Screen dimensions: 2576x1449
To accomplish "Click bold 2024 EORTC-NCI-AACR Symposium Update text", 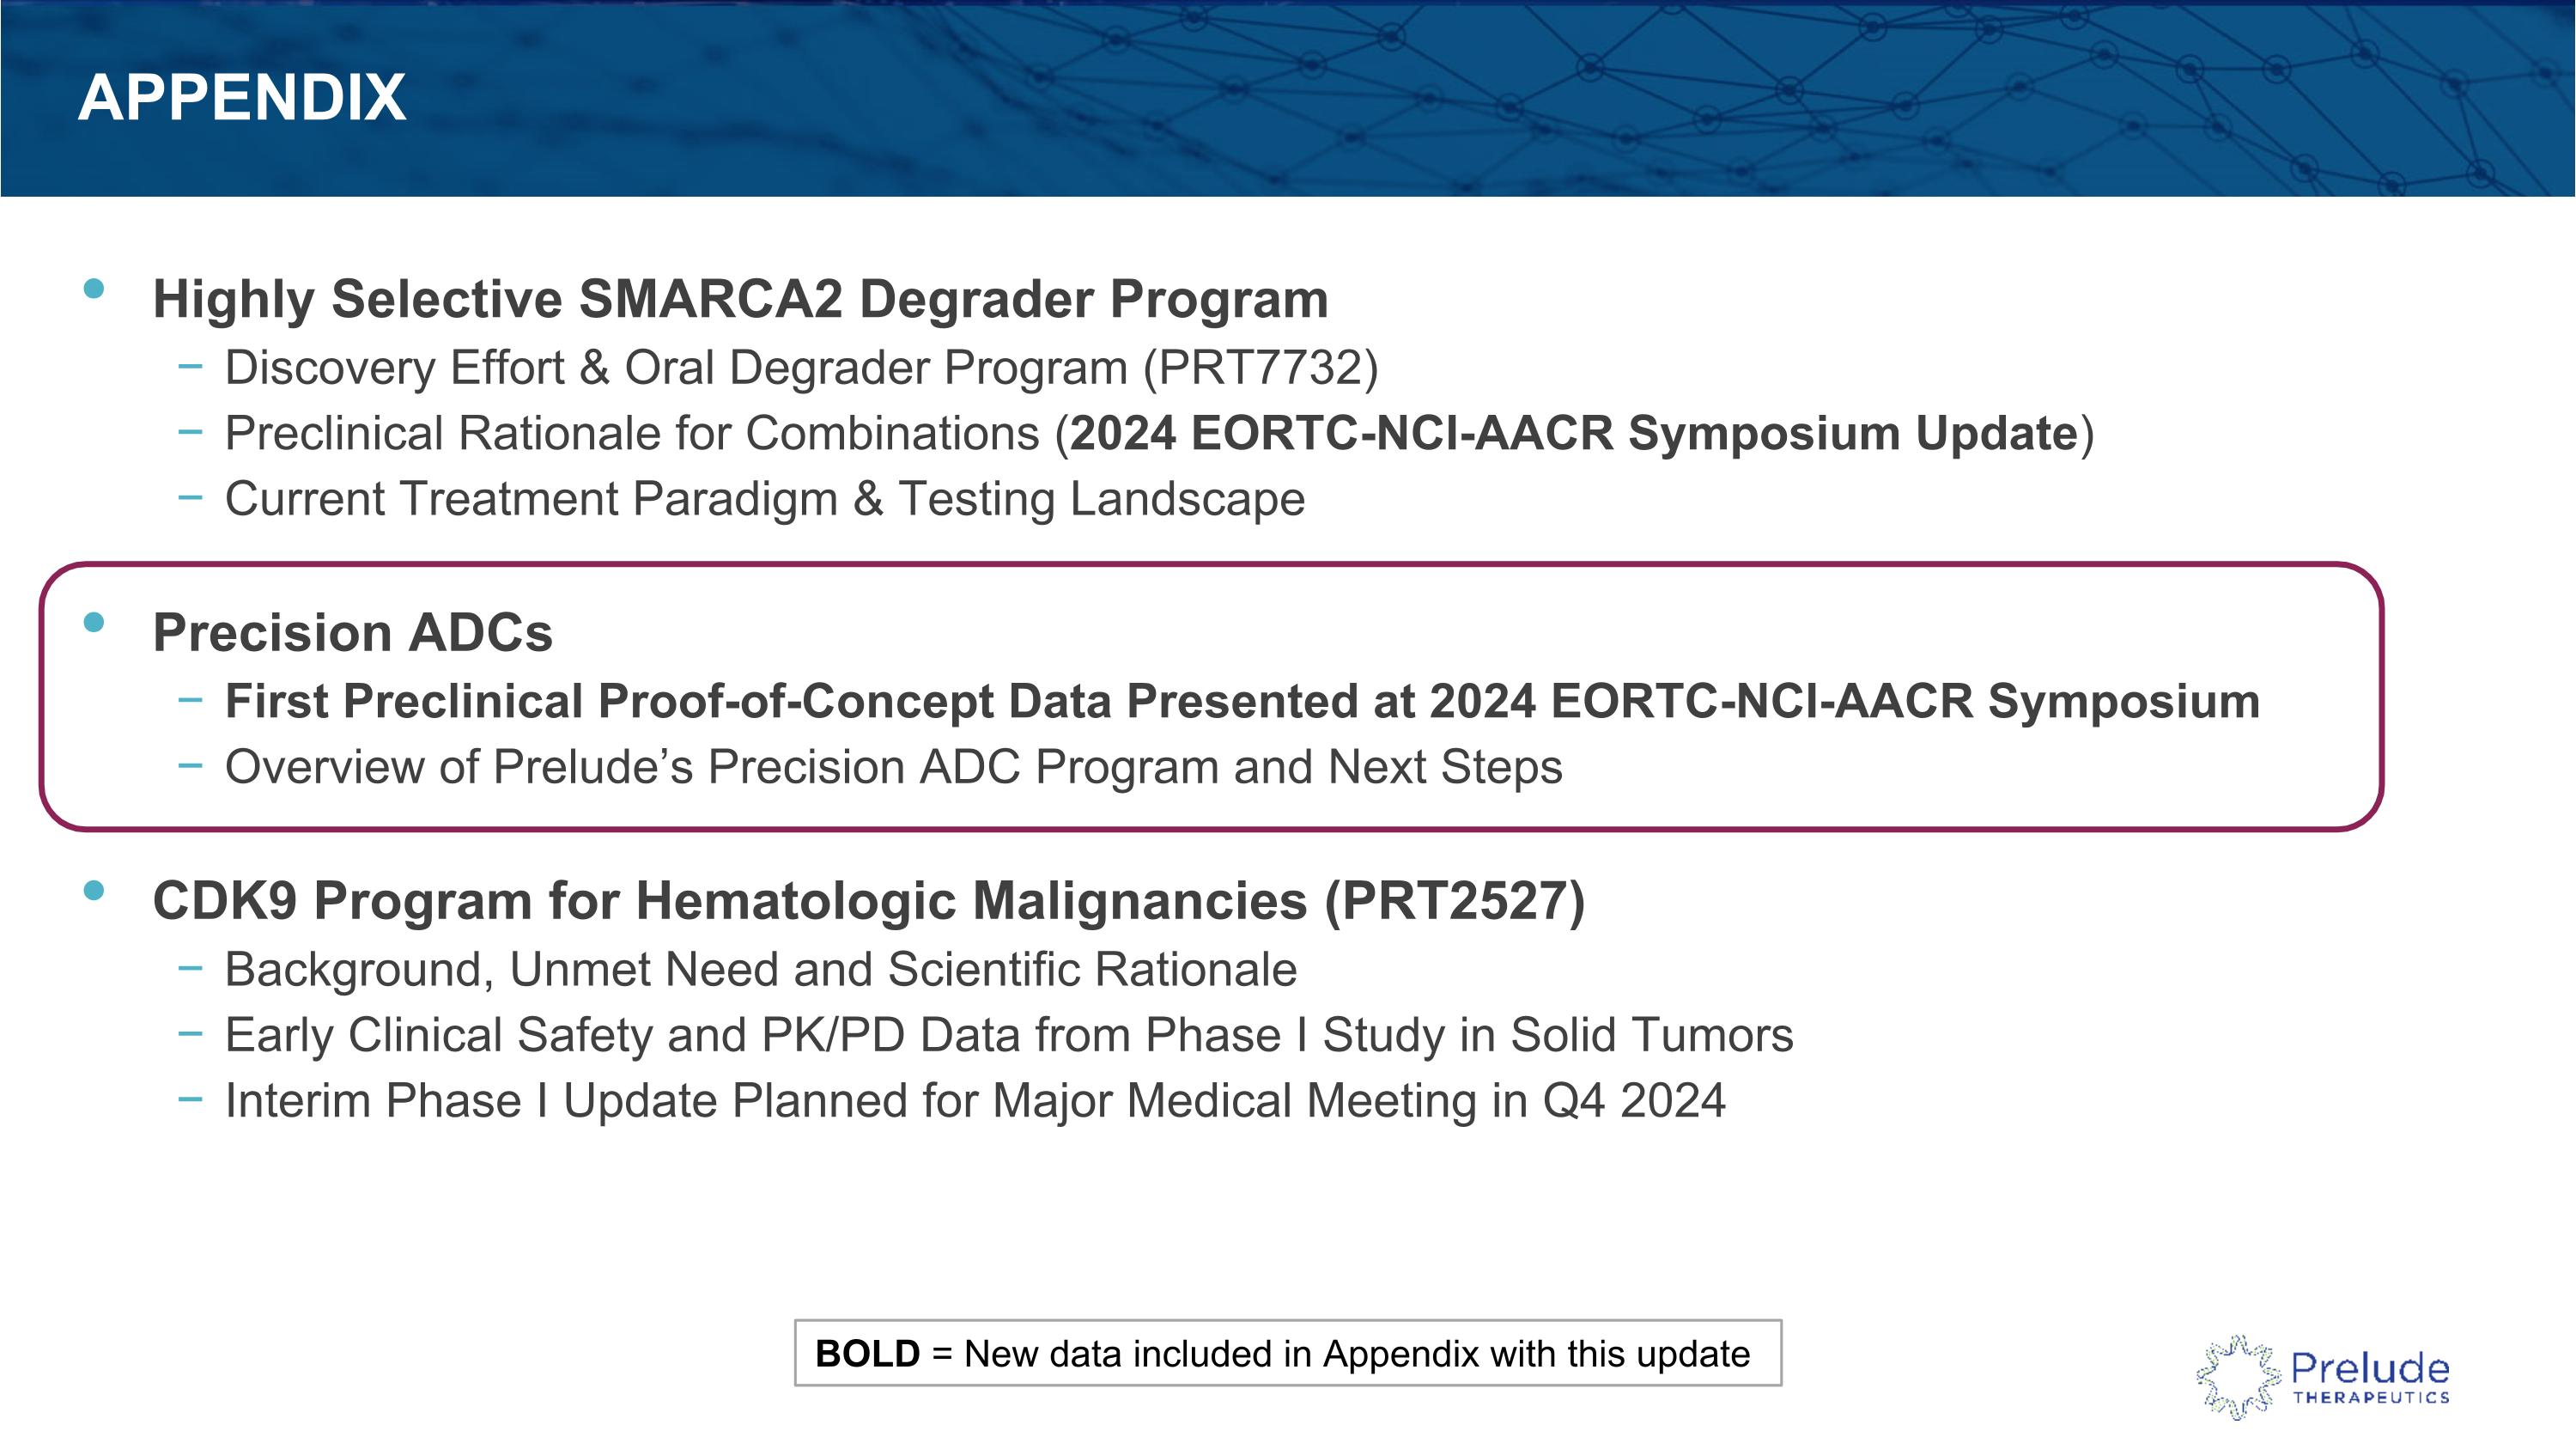I will pos(1574,433).
